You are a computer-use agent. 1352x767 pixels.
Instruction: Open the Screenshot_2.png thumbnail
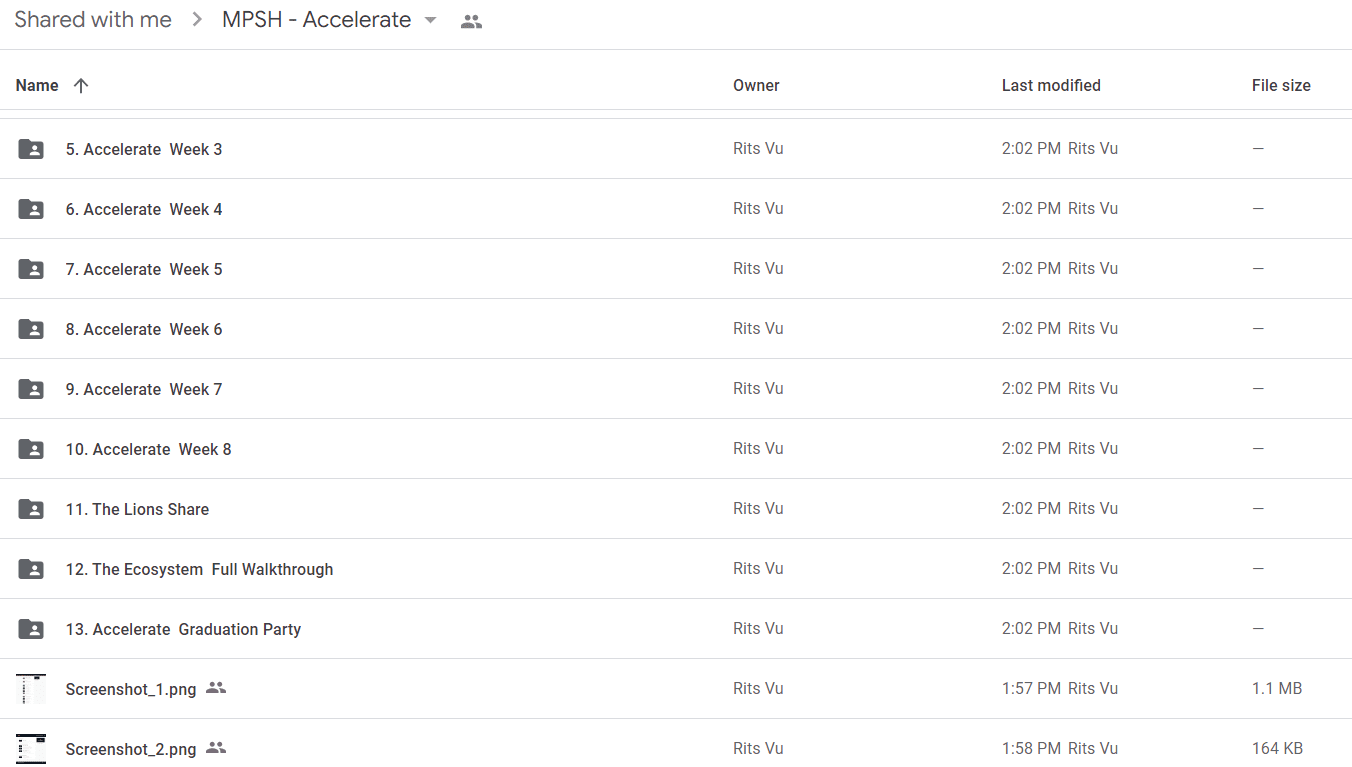[31, 749]
